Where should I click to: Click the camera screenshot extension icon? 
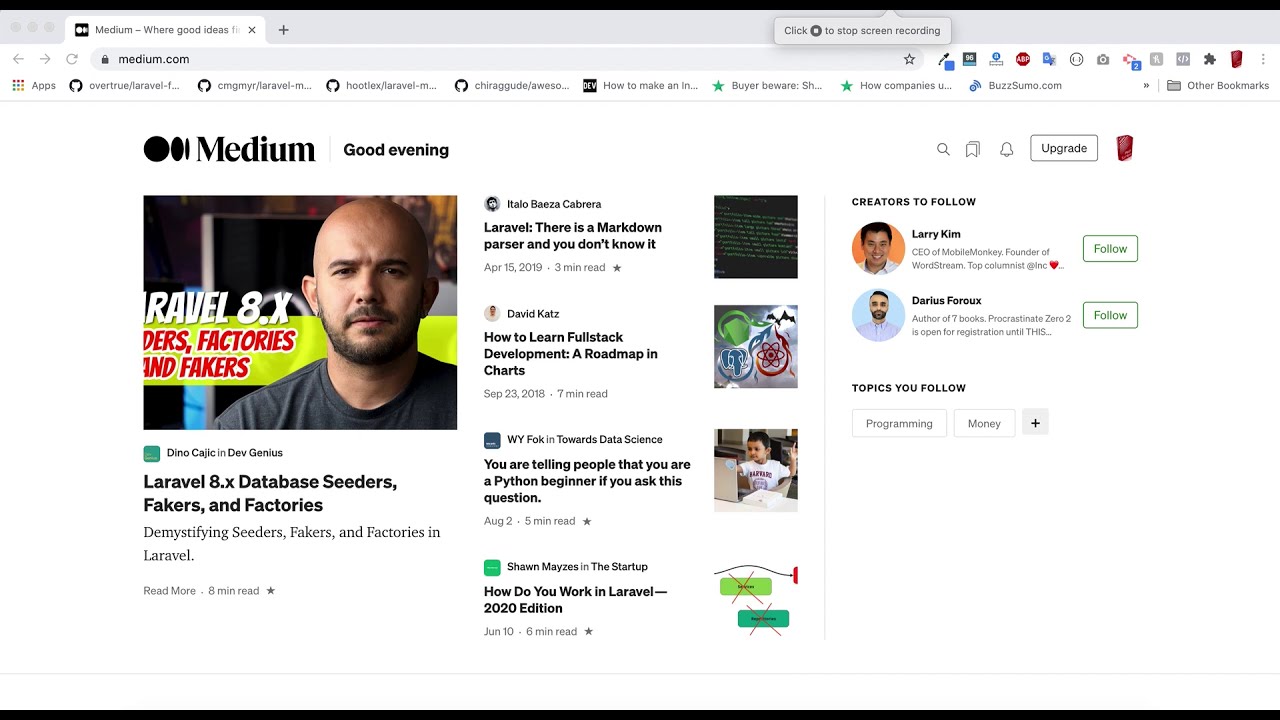pyautogui.click(x=1103, y=59)
